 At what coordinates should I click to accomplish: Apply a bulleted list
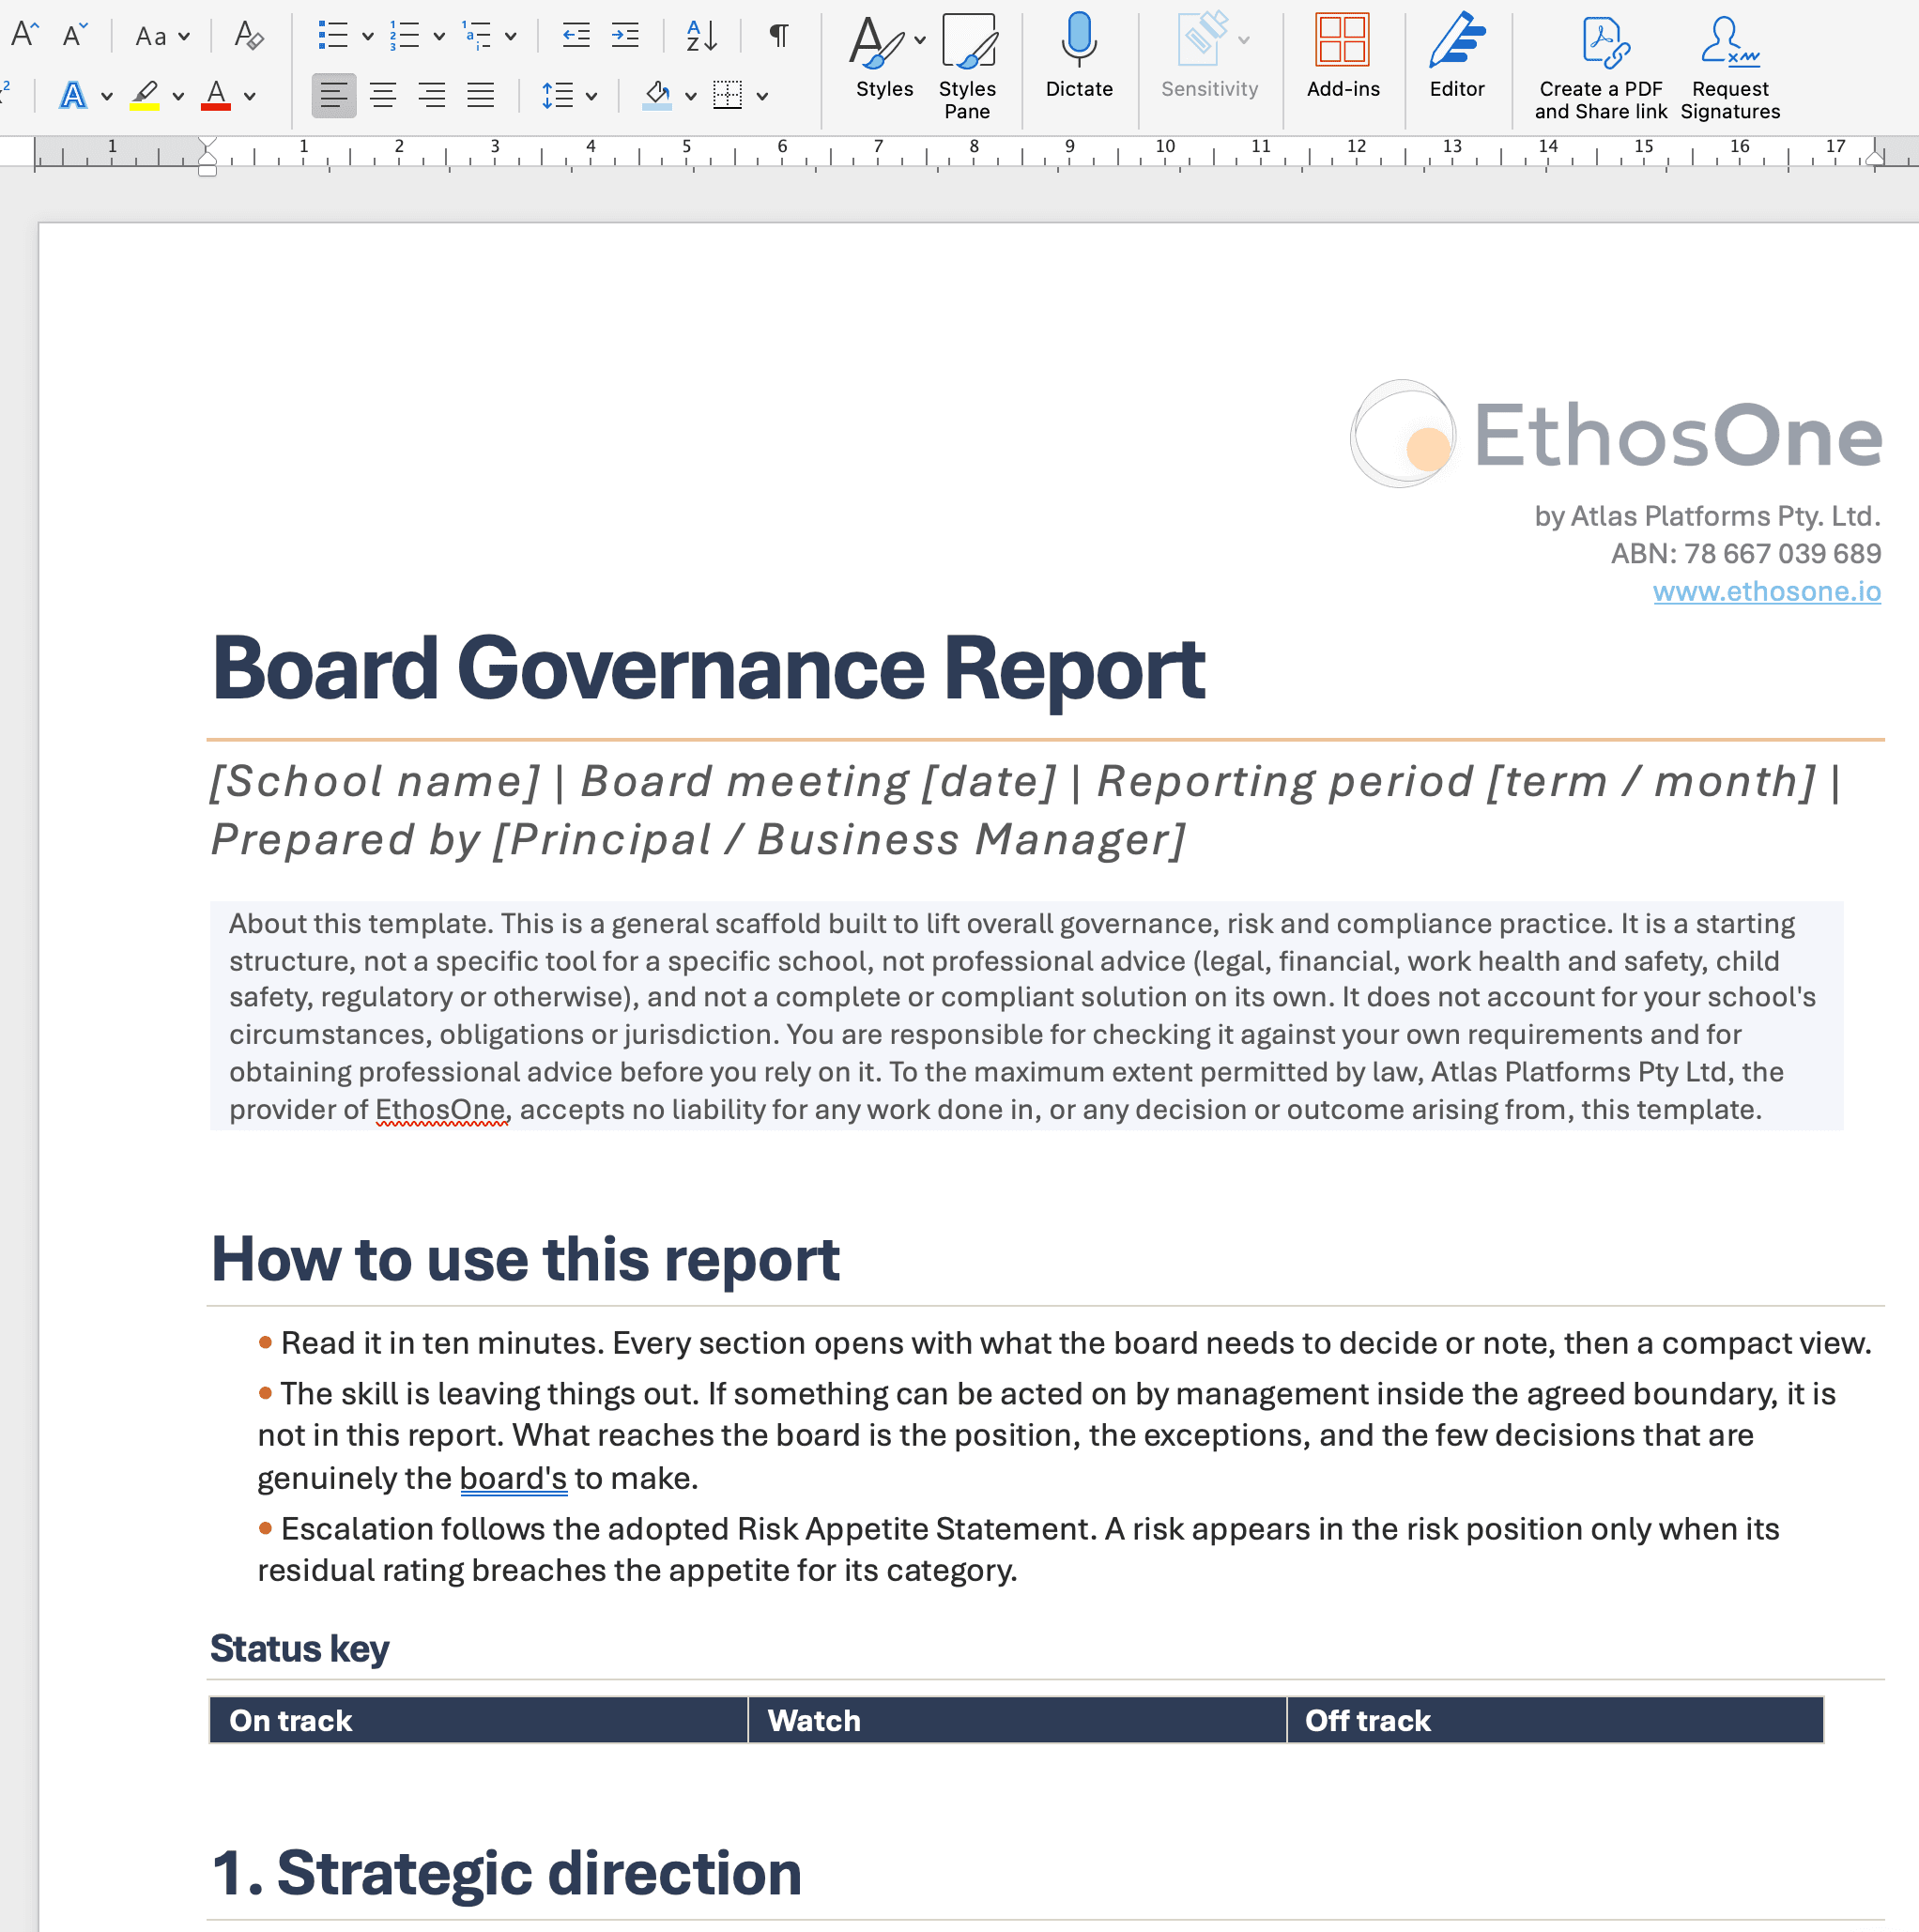(333, 36)
